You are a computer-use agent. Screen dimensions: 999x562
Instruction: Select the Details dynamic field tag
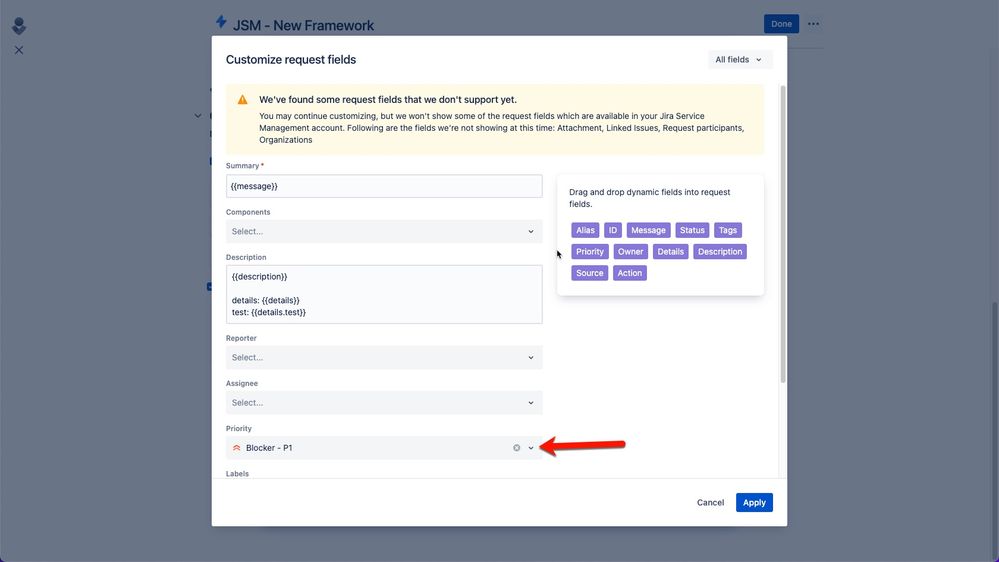(x=670, y=252)
